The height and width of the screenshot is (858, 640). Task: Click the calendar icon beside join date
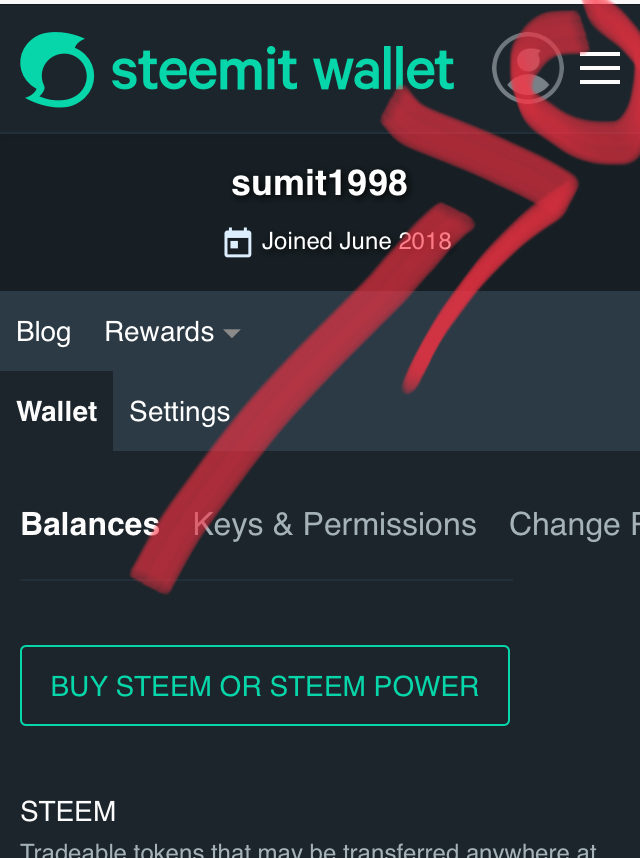coord(238,242)
